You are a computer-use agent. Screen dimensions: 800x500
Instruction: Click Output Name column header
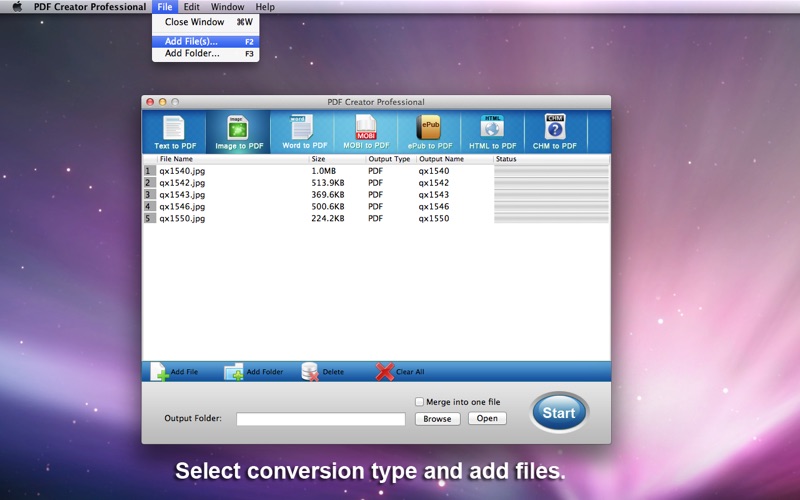click(455, 159)
